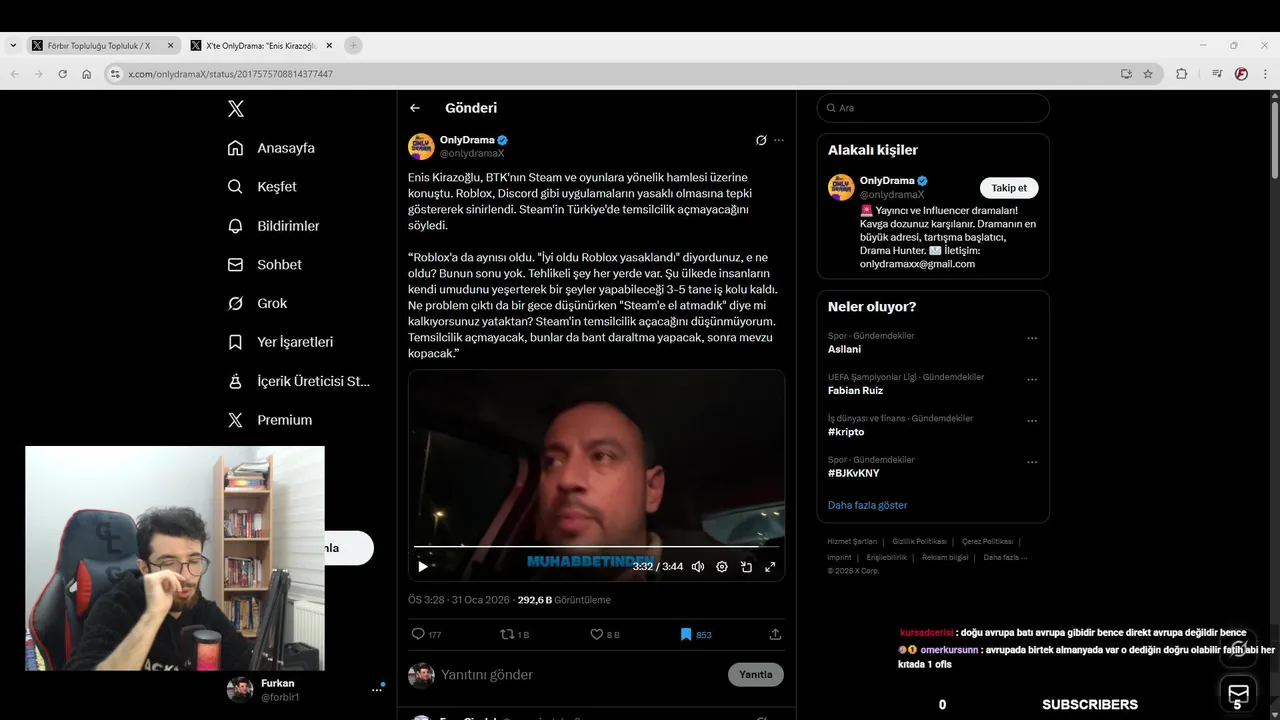Click the install app icon in address bar
Screen dimensions: 1280x720
(x=1126, y=74)
